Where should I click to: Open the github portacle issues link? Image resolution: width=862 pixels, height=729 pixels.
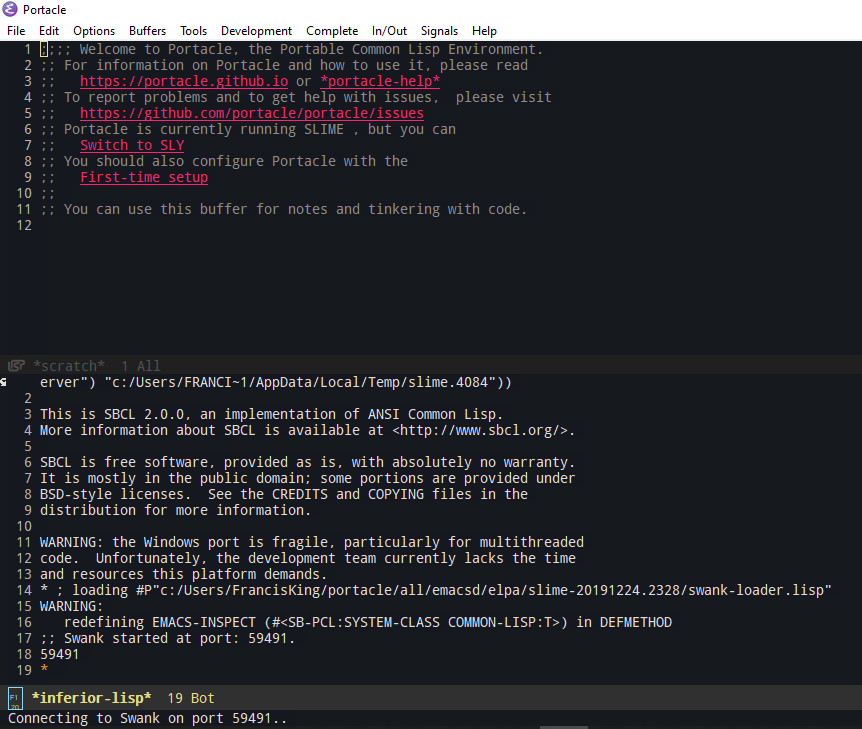(x=252, y=113)
